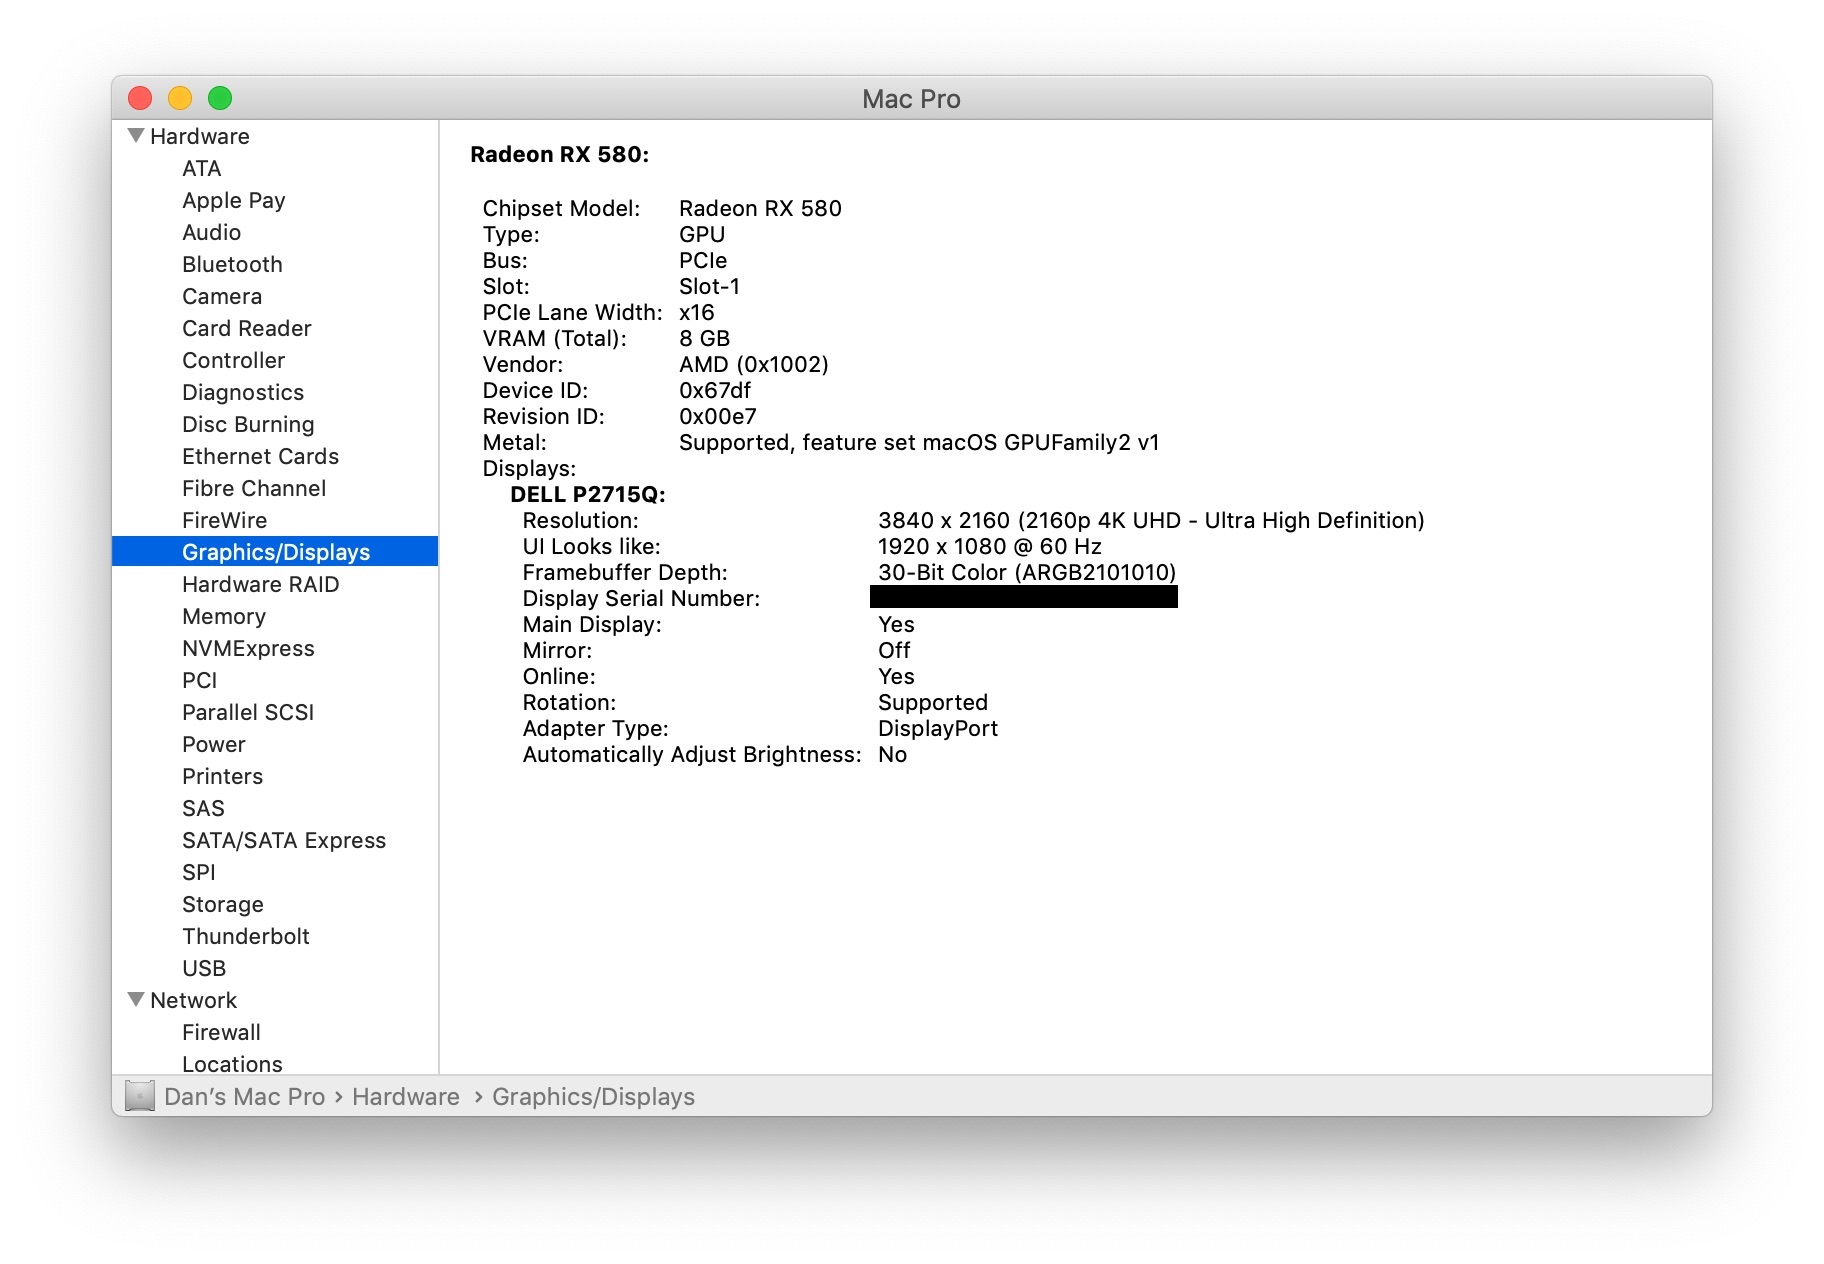Select Disc Burning entry
This screenshot has width=1824, height=1264.
[248, 424]
